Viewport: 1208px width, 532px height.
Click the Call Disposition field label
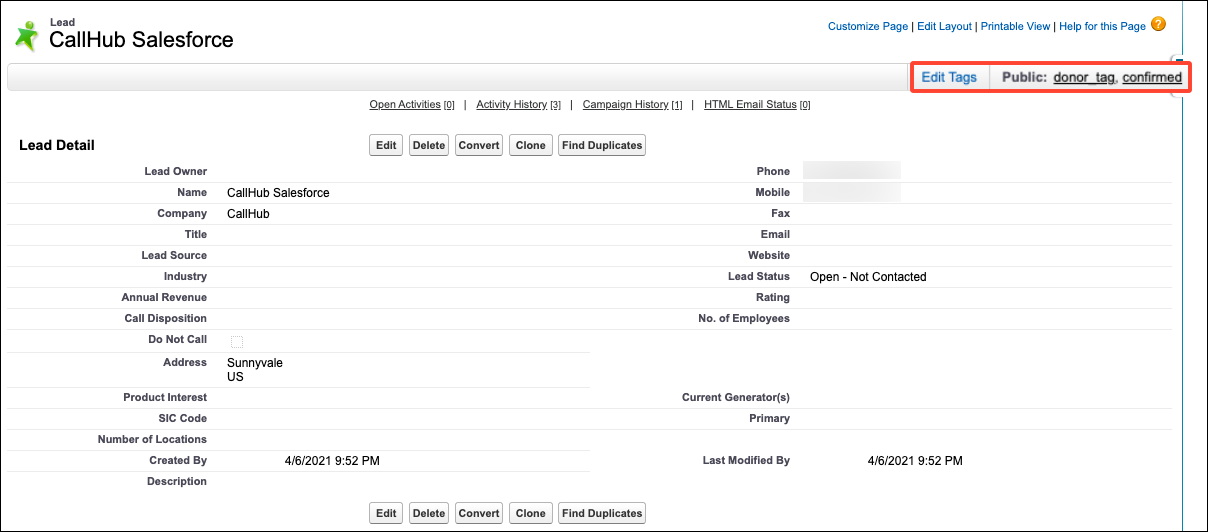coord(166,319)
